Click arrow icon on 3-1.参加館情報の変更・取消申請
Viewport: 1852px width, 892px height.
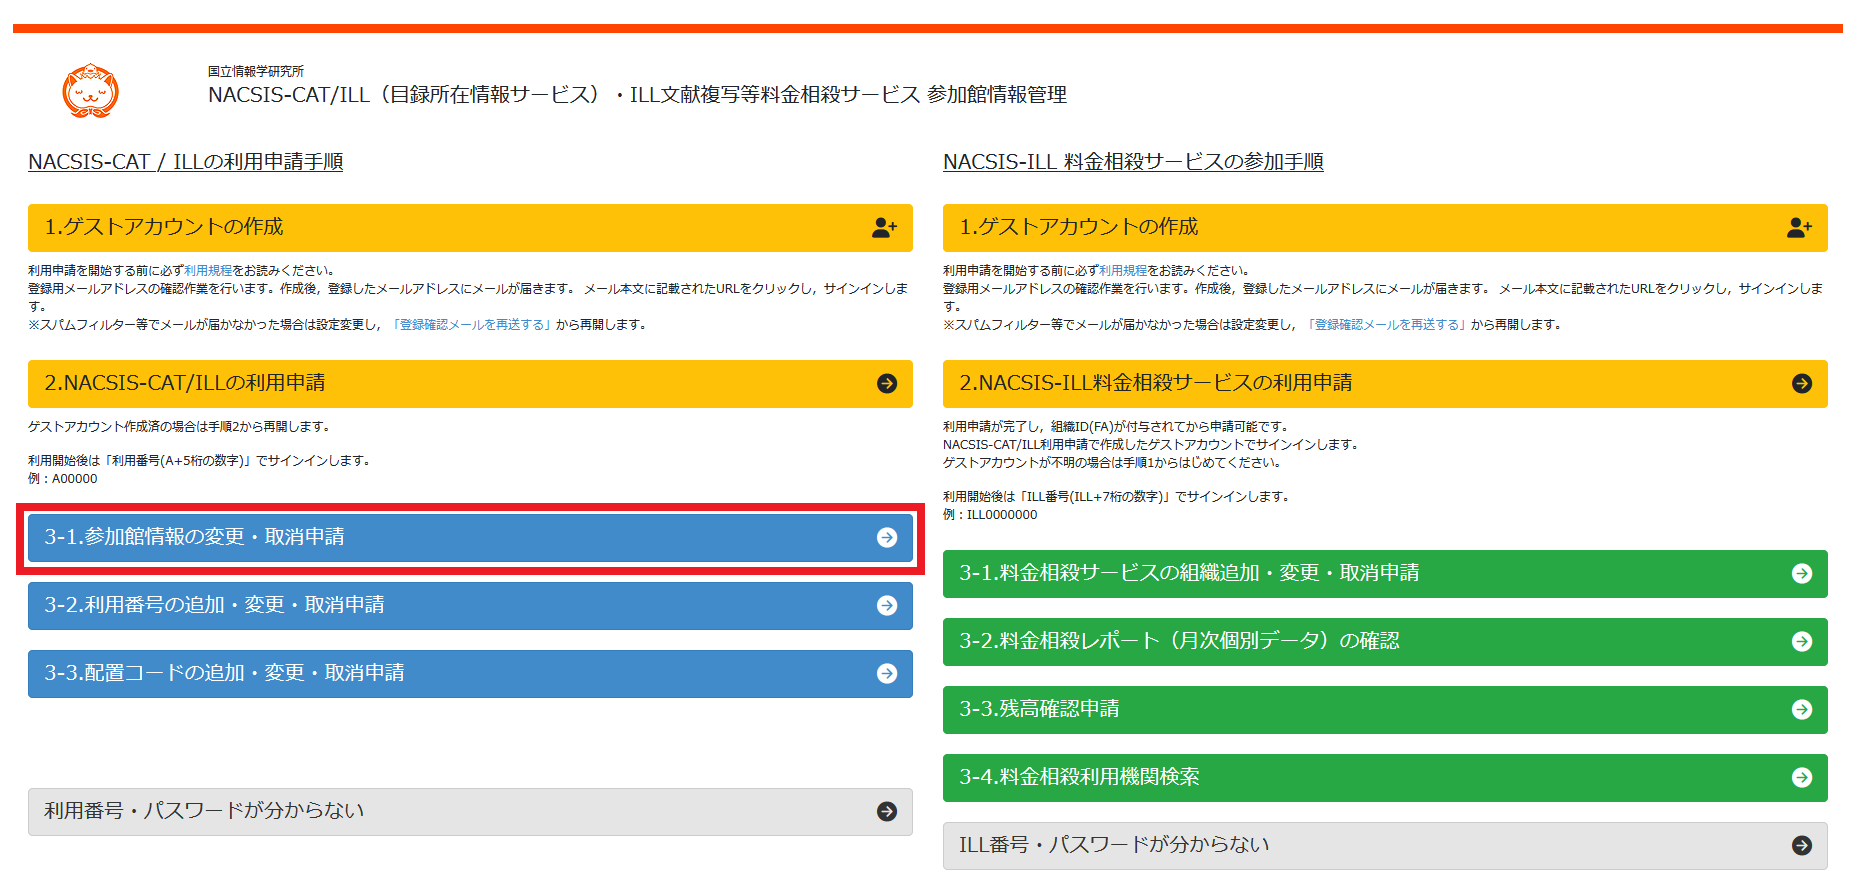coord(887,538)
